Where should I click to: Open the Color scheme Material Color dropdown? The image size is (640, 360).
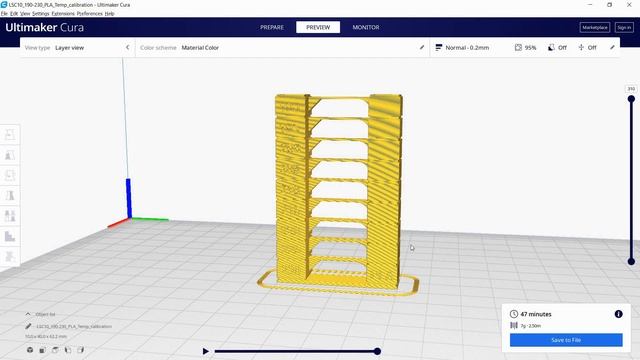tap(282, 47)
